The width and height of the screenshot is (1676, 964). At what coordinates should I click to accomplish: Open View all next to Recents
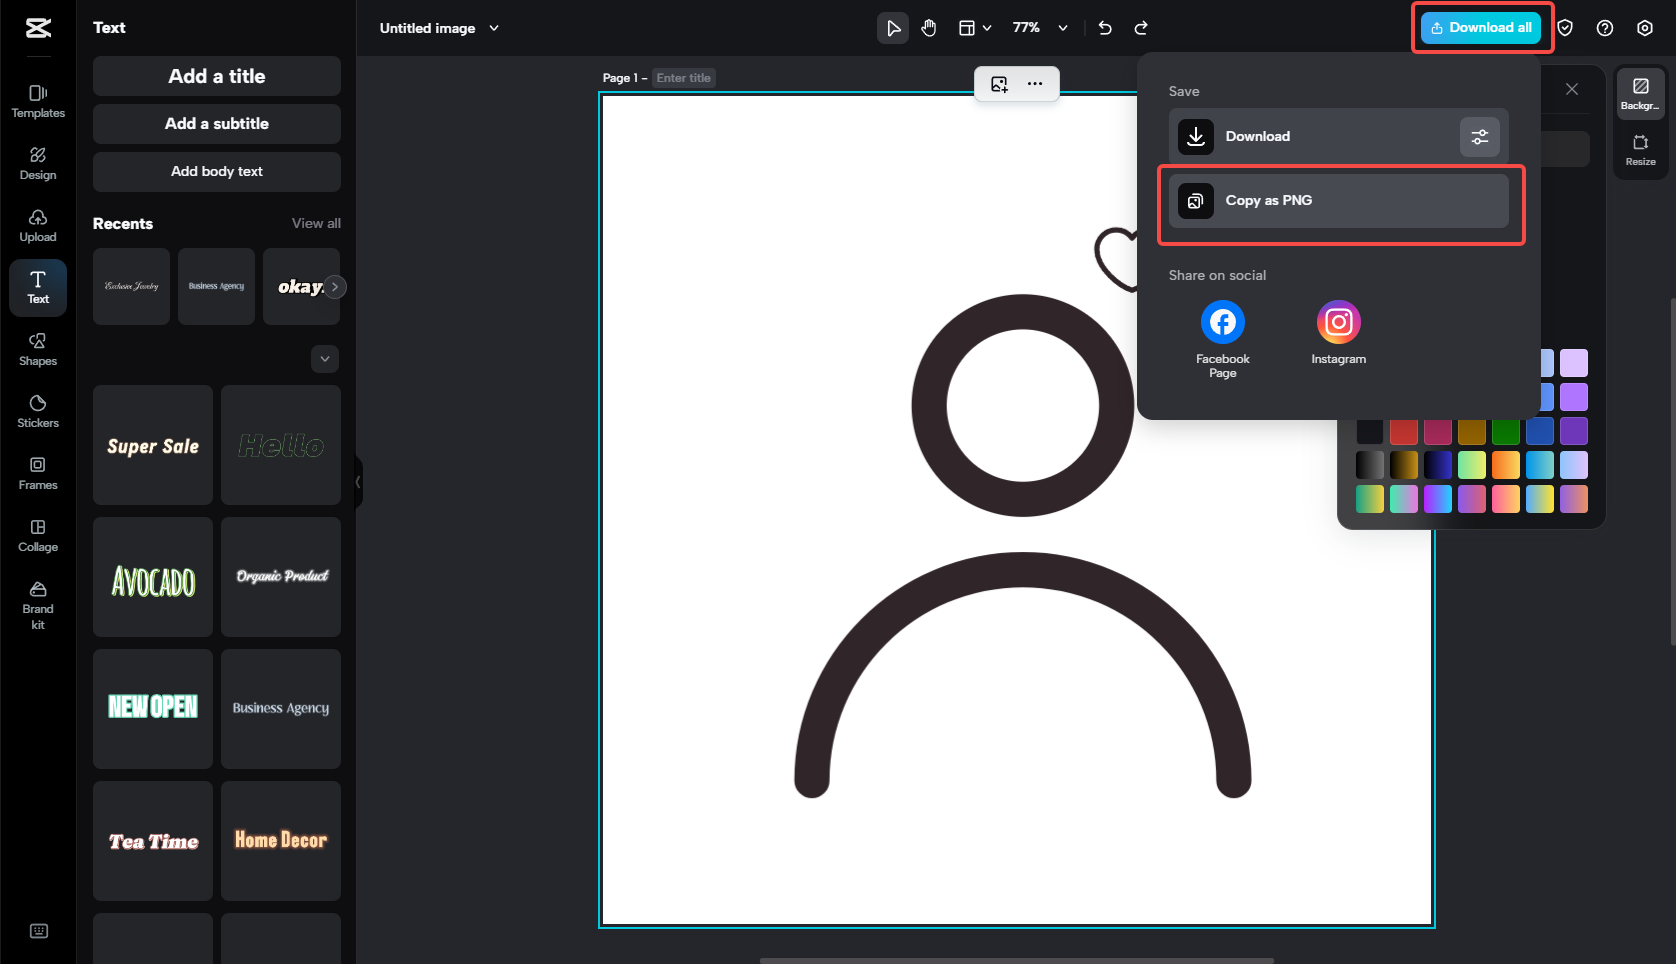pyautogui.click(x=315, y=223)
